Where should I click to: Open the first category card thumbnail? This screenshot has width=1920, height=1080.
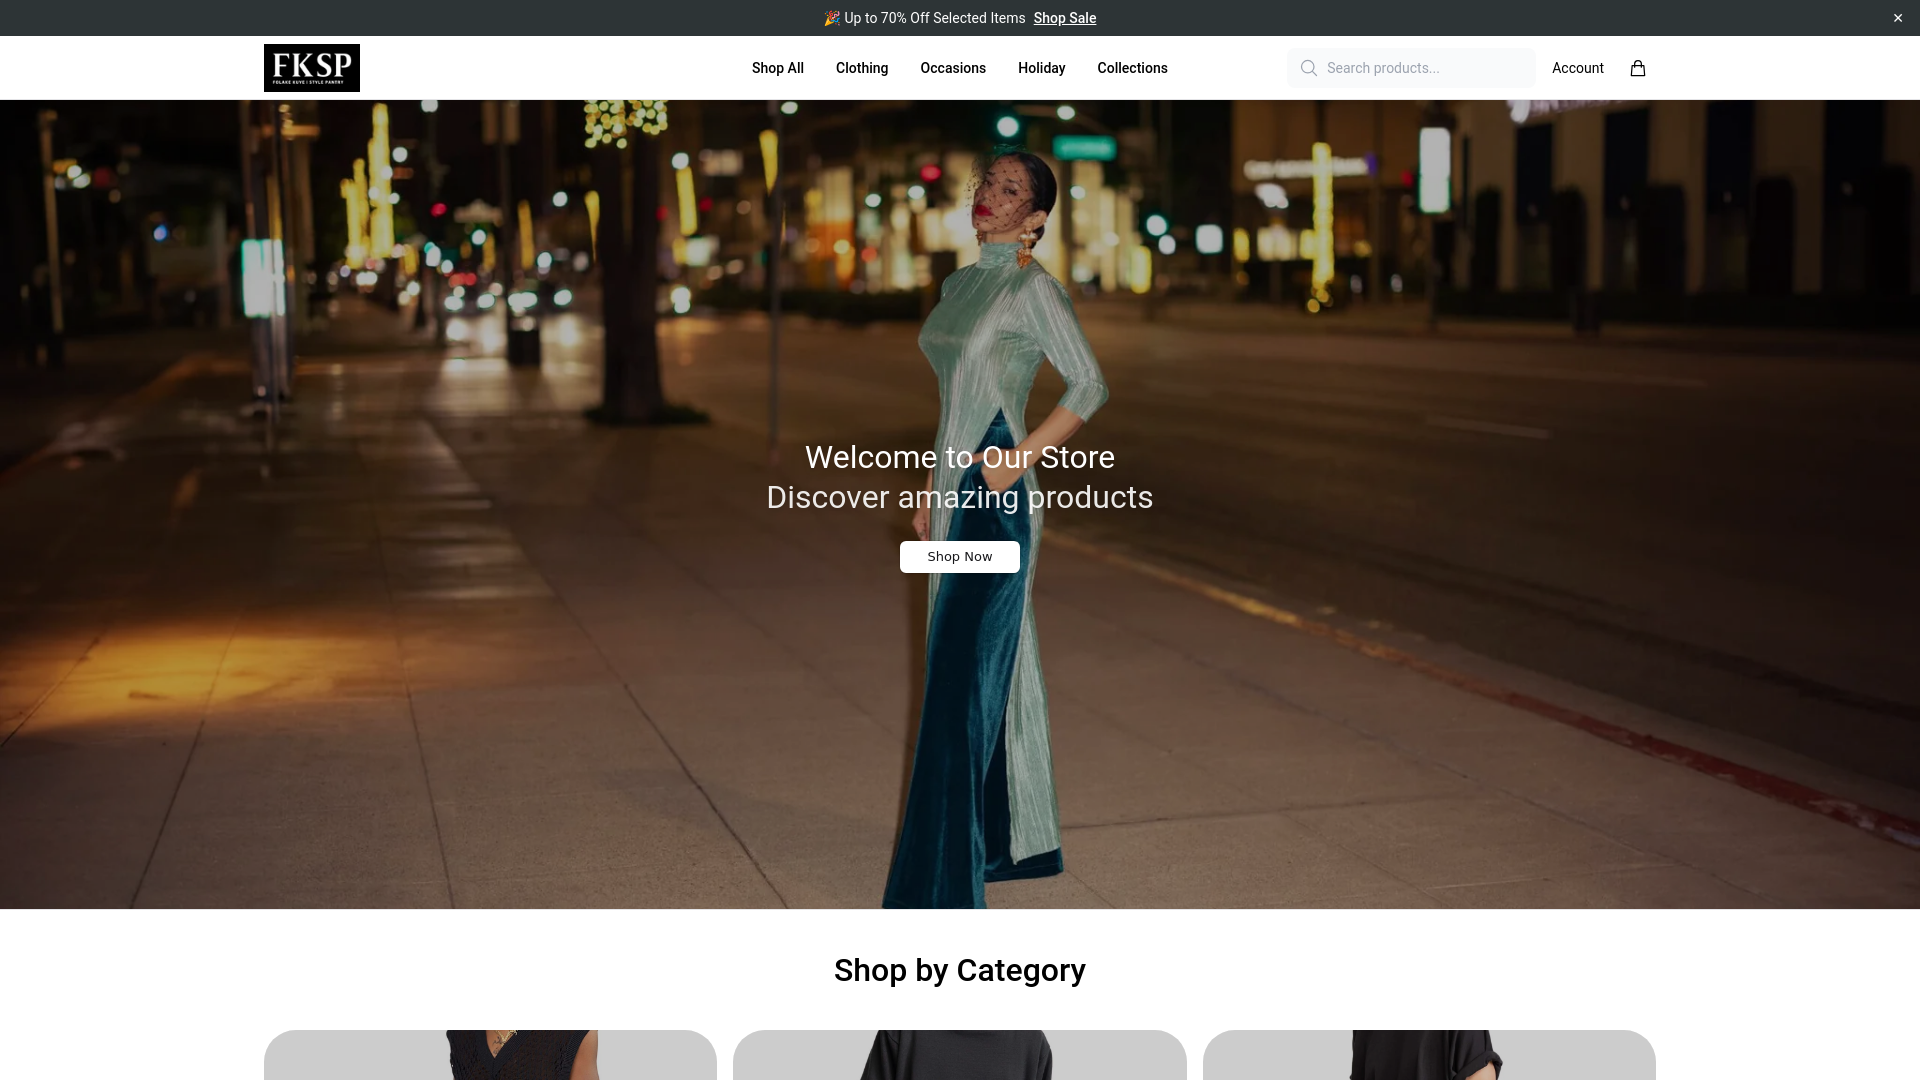tap(490, 1055)
